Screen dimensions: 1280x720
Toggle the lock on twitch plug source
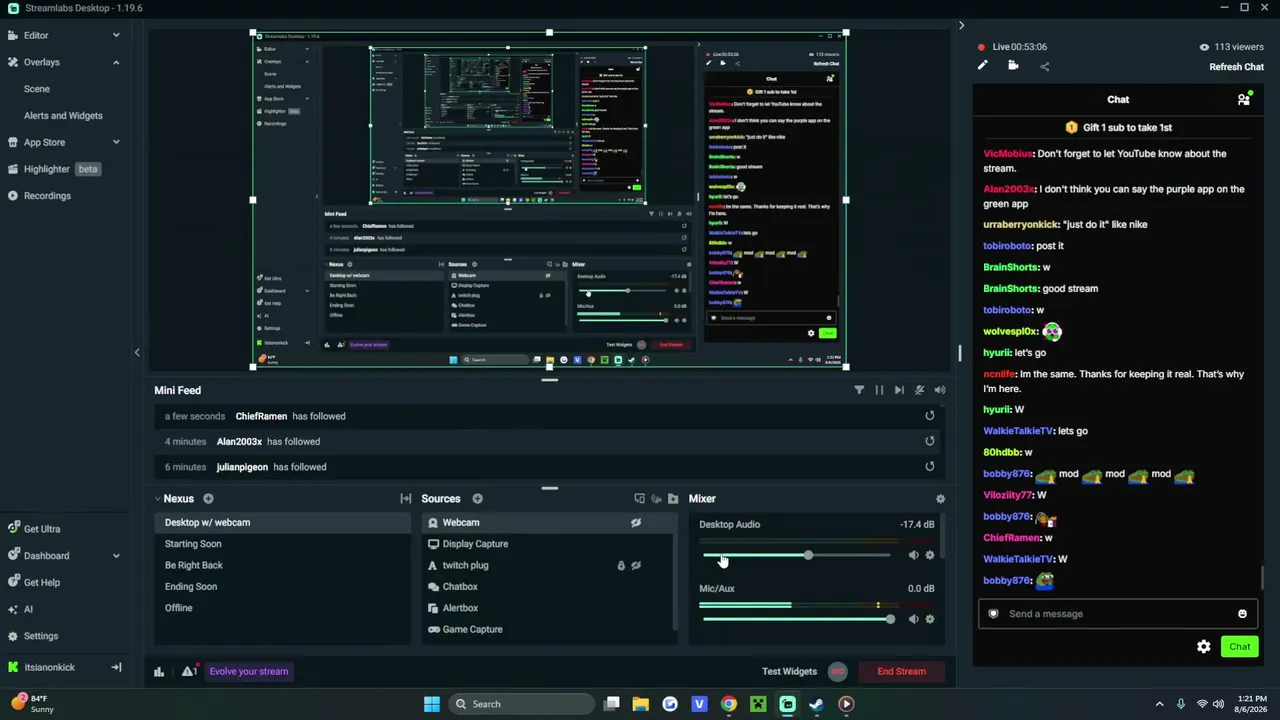coord(621,566)
